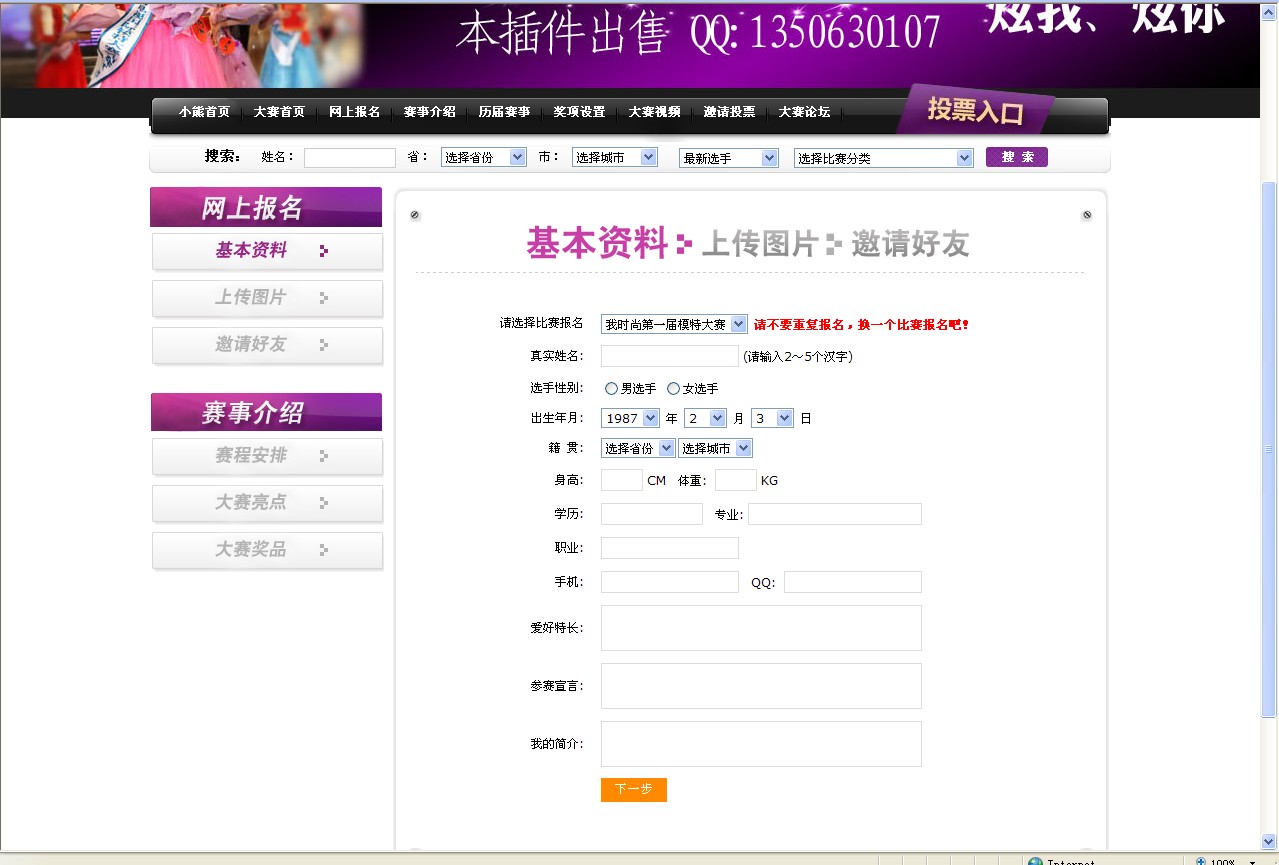Screen dimensions: 1279x865
Task: Select 邀请好友 in the sidebar
Action: (267, 345)
